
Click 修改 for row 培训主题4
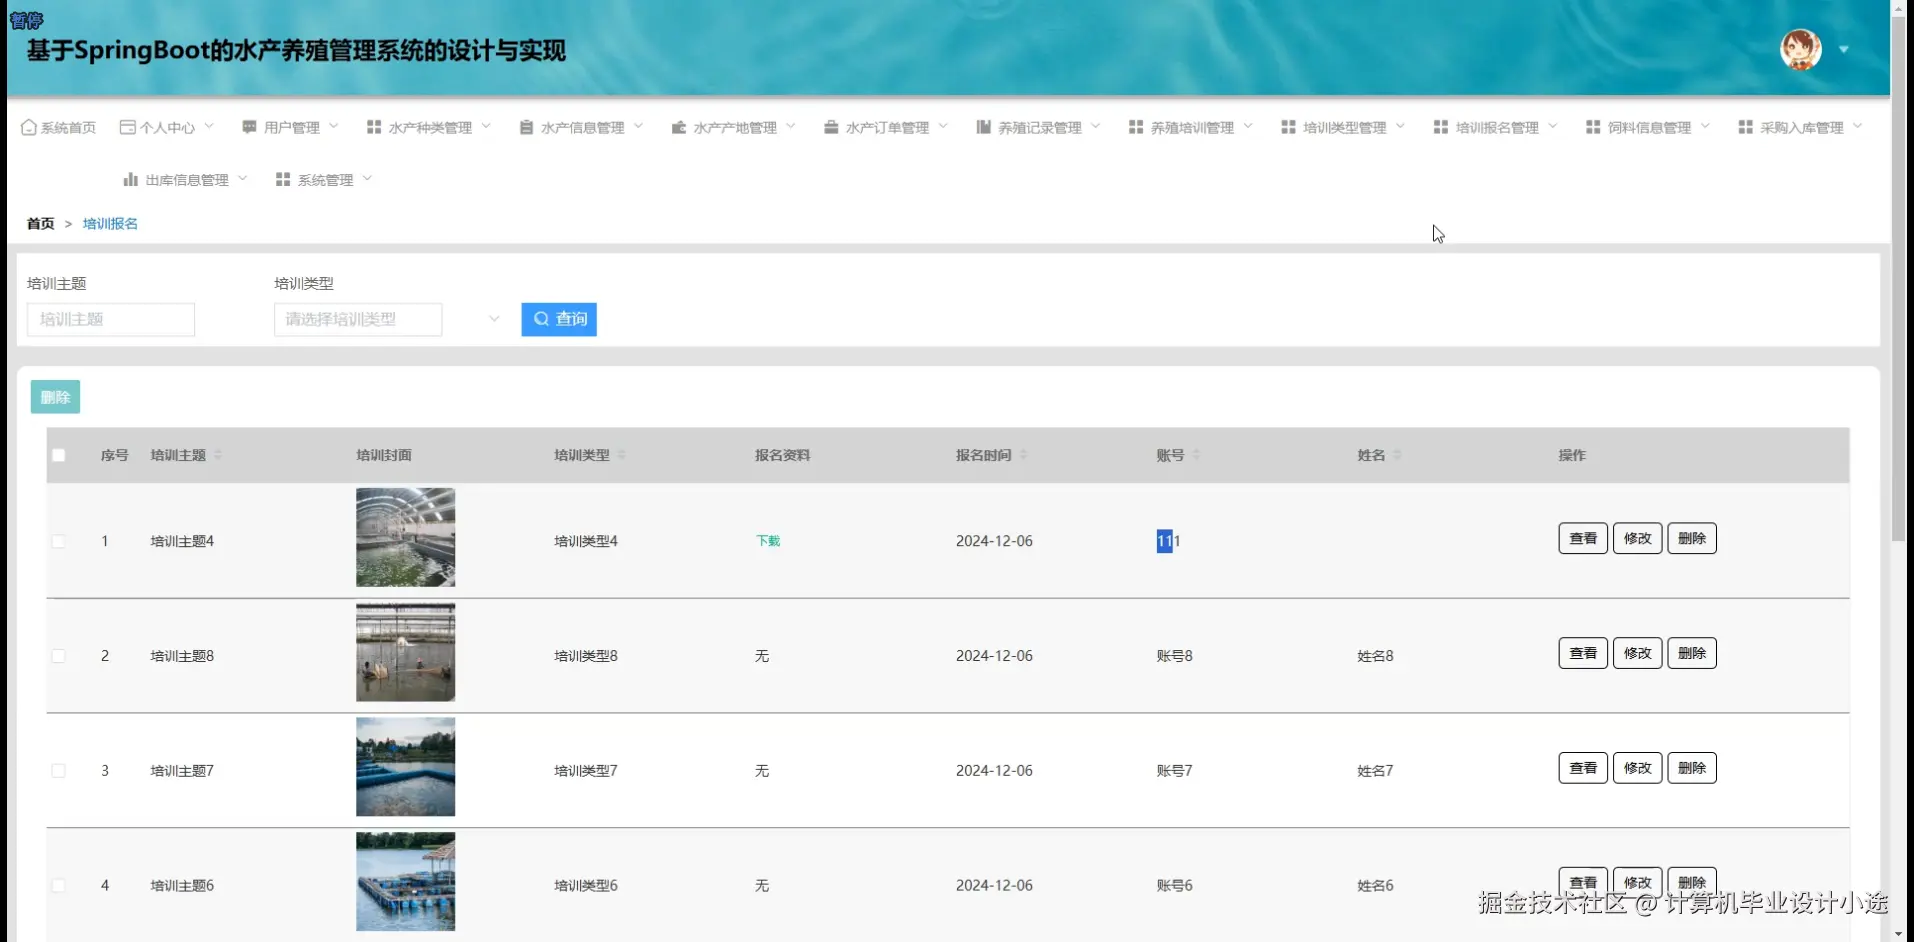click(x=1638, y=538)
